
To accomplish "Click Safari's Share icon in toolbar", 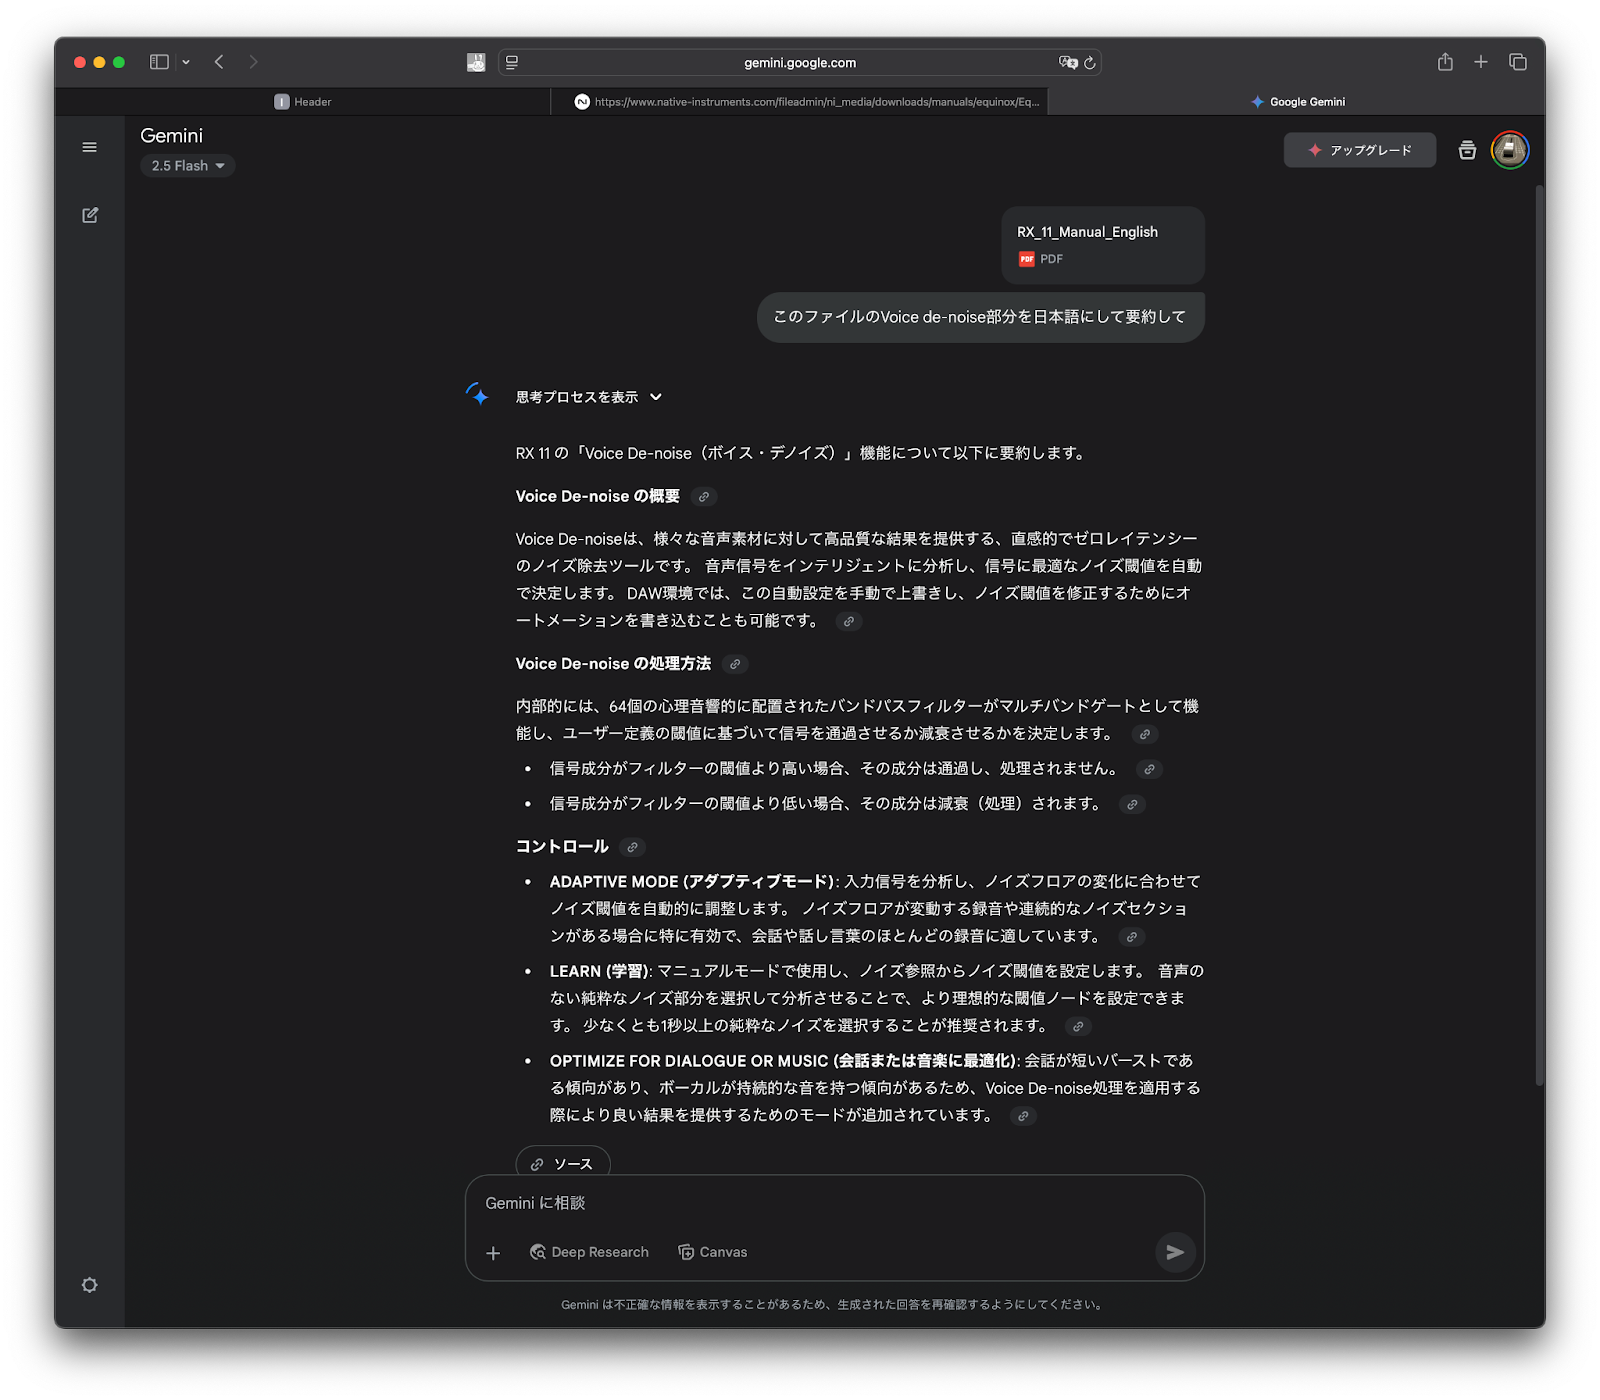I will pos(1445,62).
